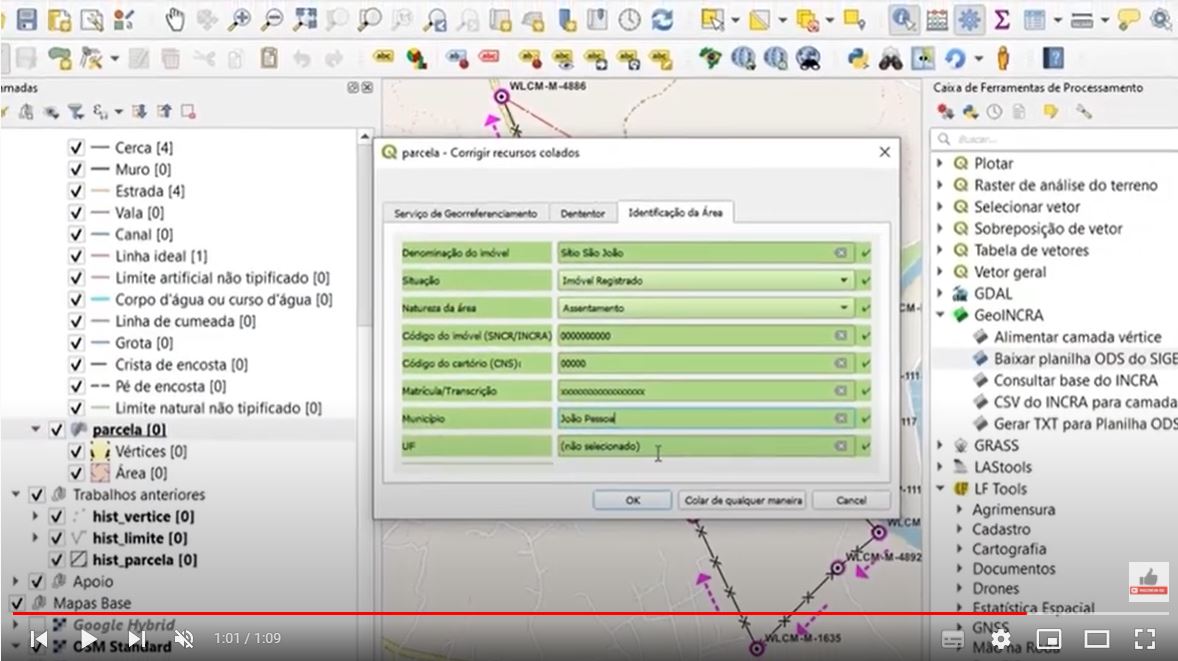This screenshot has width=1178, height=661.
Task: Select Baixar planilha ODS do SIGEF algorithm
Action: click(x=1075, y=359)
